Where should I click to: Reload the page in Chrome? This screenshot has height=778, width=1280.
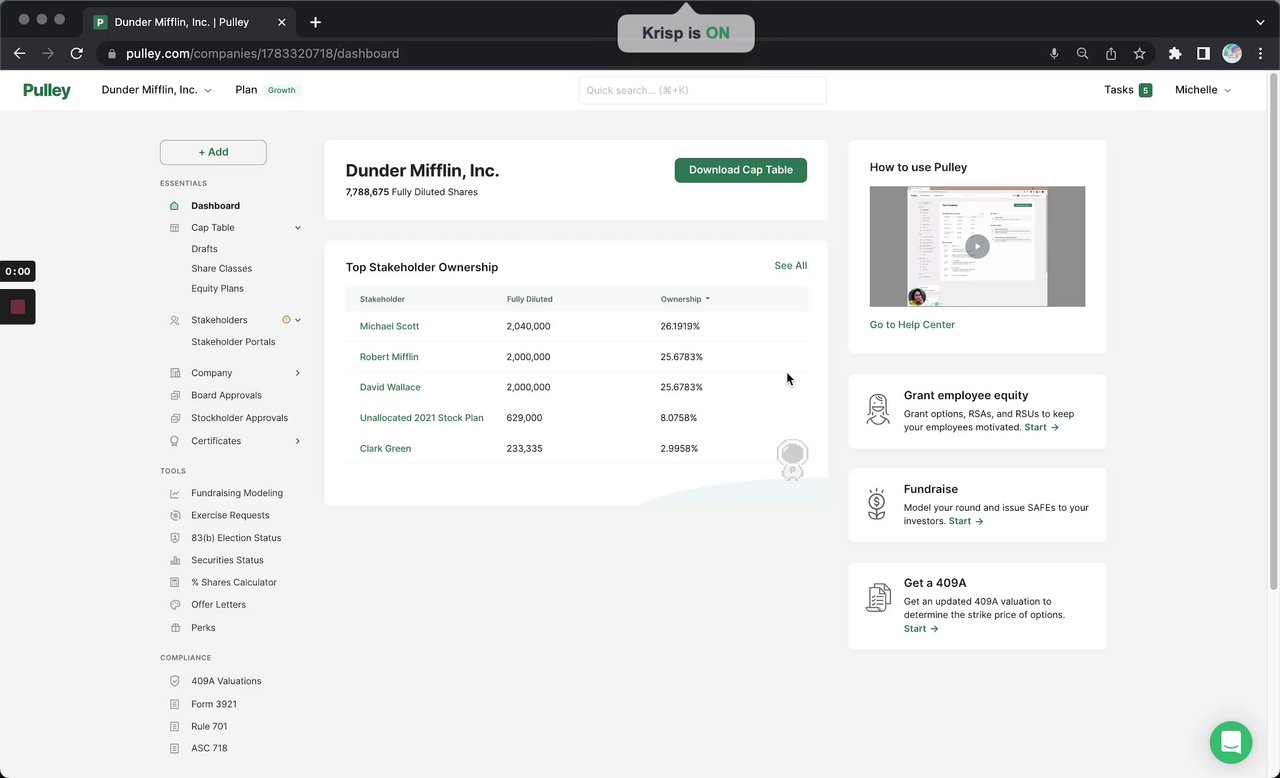[77, 54]
